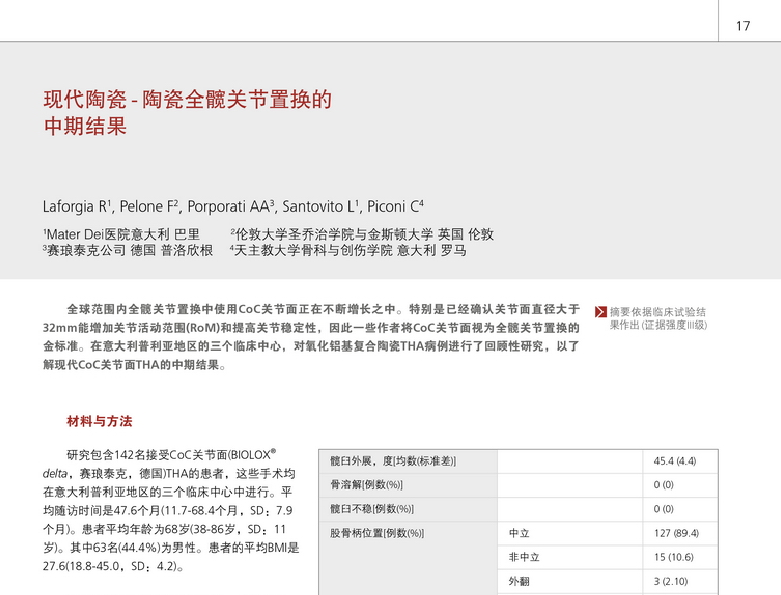Click the 非中立 cell in the table
The width and height of the screenshot is (781, 595).
(x=524, y=557)
